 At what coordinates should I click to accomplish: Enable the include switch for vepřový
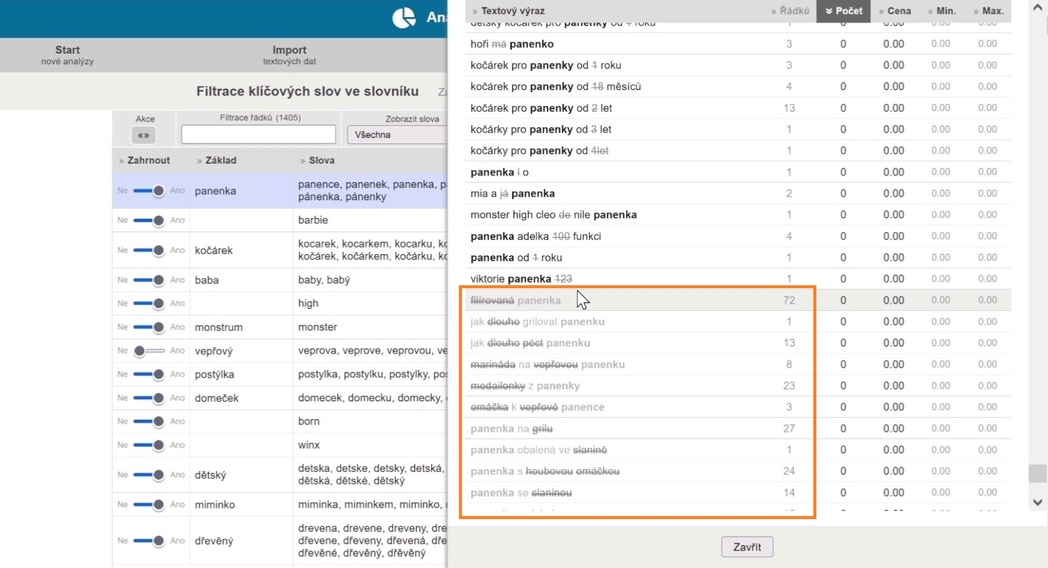pyautogui.click(x=148, y=350)
